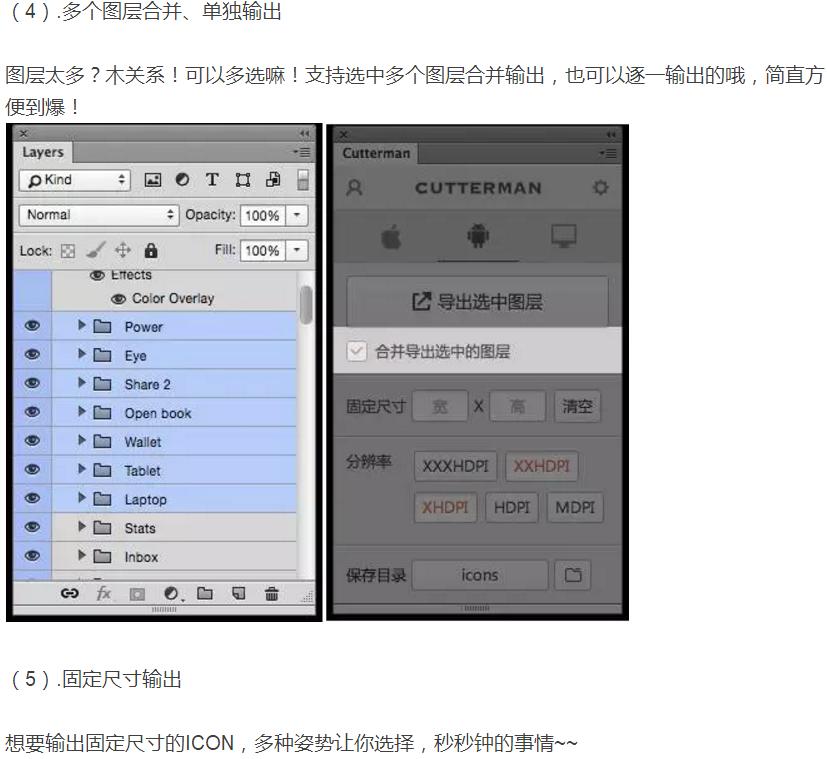Click the new adjustment layer icon
The height and width of the screenshot is (759, 827).
pos(170,594)
